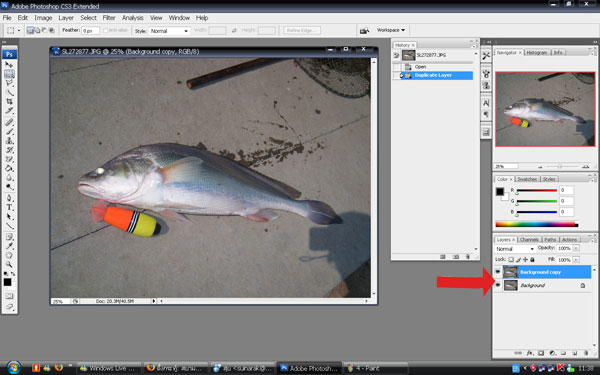Toggle lock image pixels
This screenshot has width=600, height=375.
tap(518, 259)
